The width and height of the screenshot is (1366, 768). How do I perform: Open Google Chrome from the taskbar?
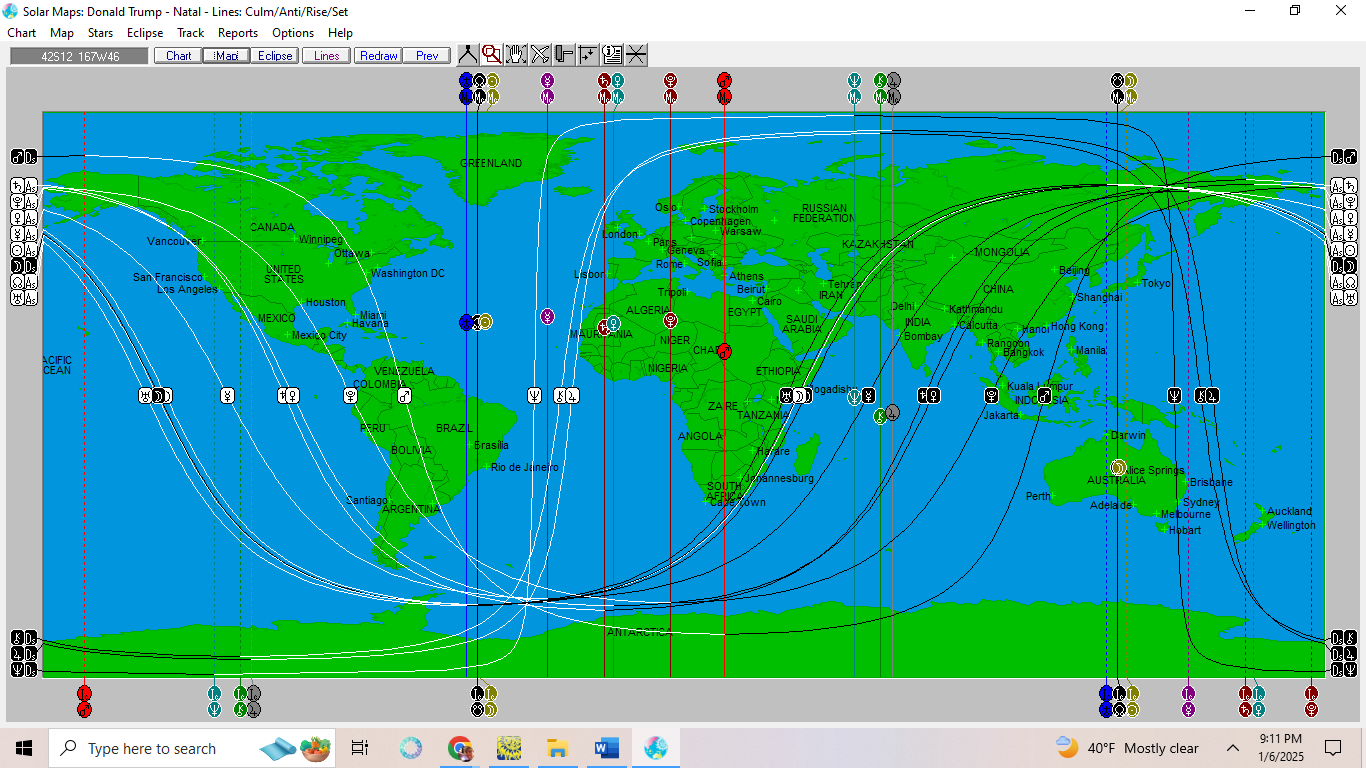click(x=460, y=748)
